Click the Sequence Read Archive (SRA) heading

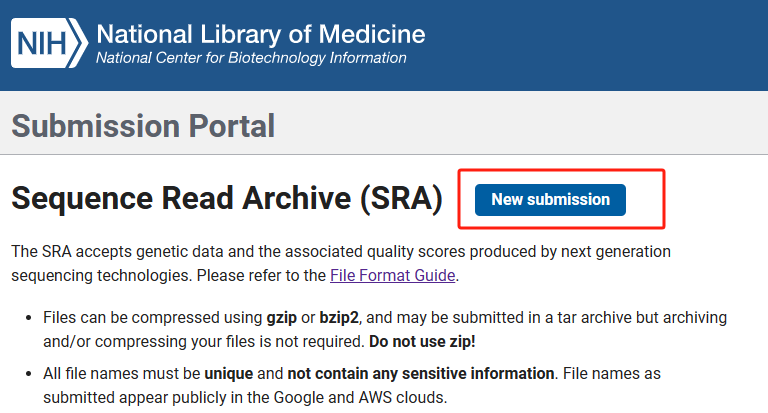click(x=227, y=198)
